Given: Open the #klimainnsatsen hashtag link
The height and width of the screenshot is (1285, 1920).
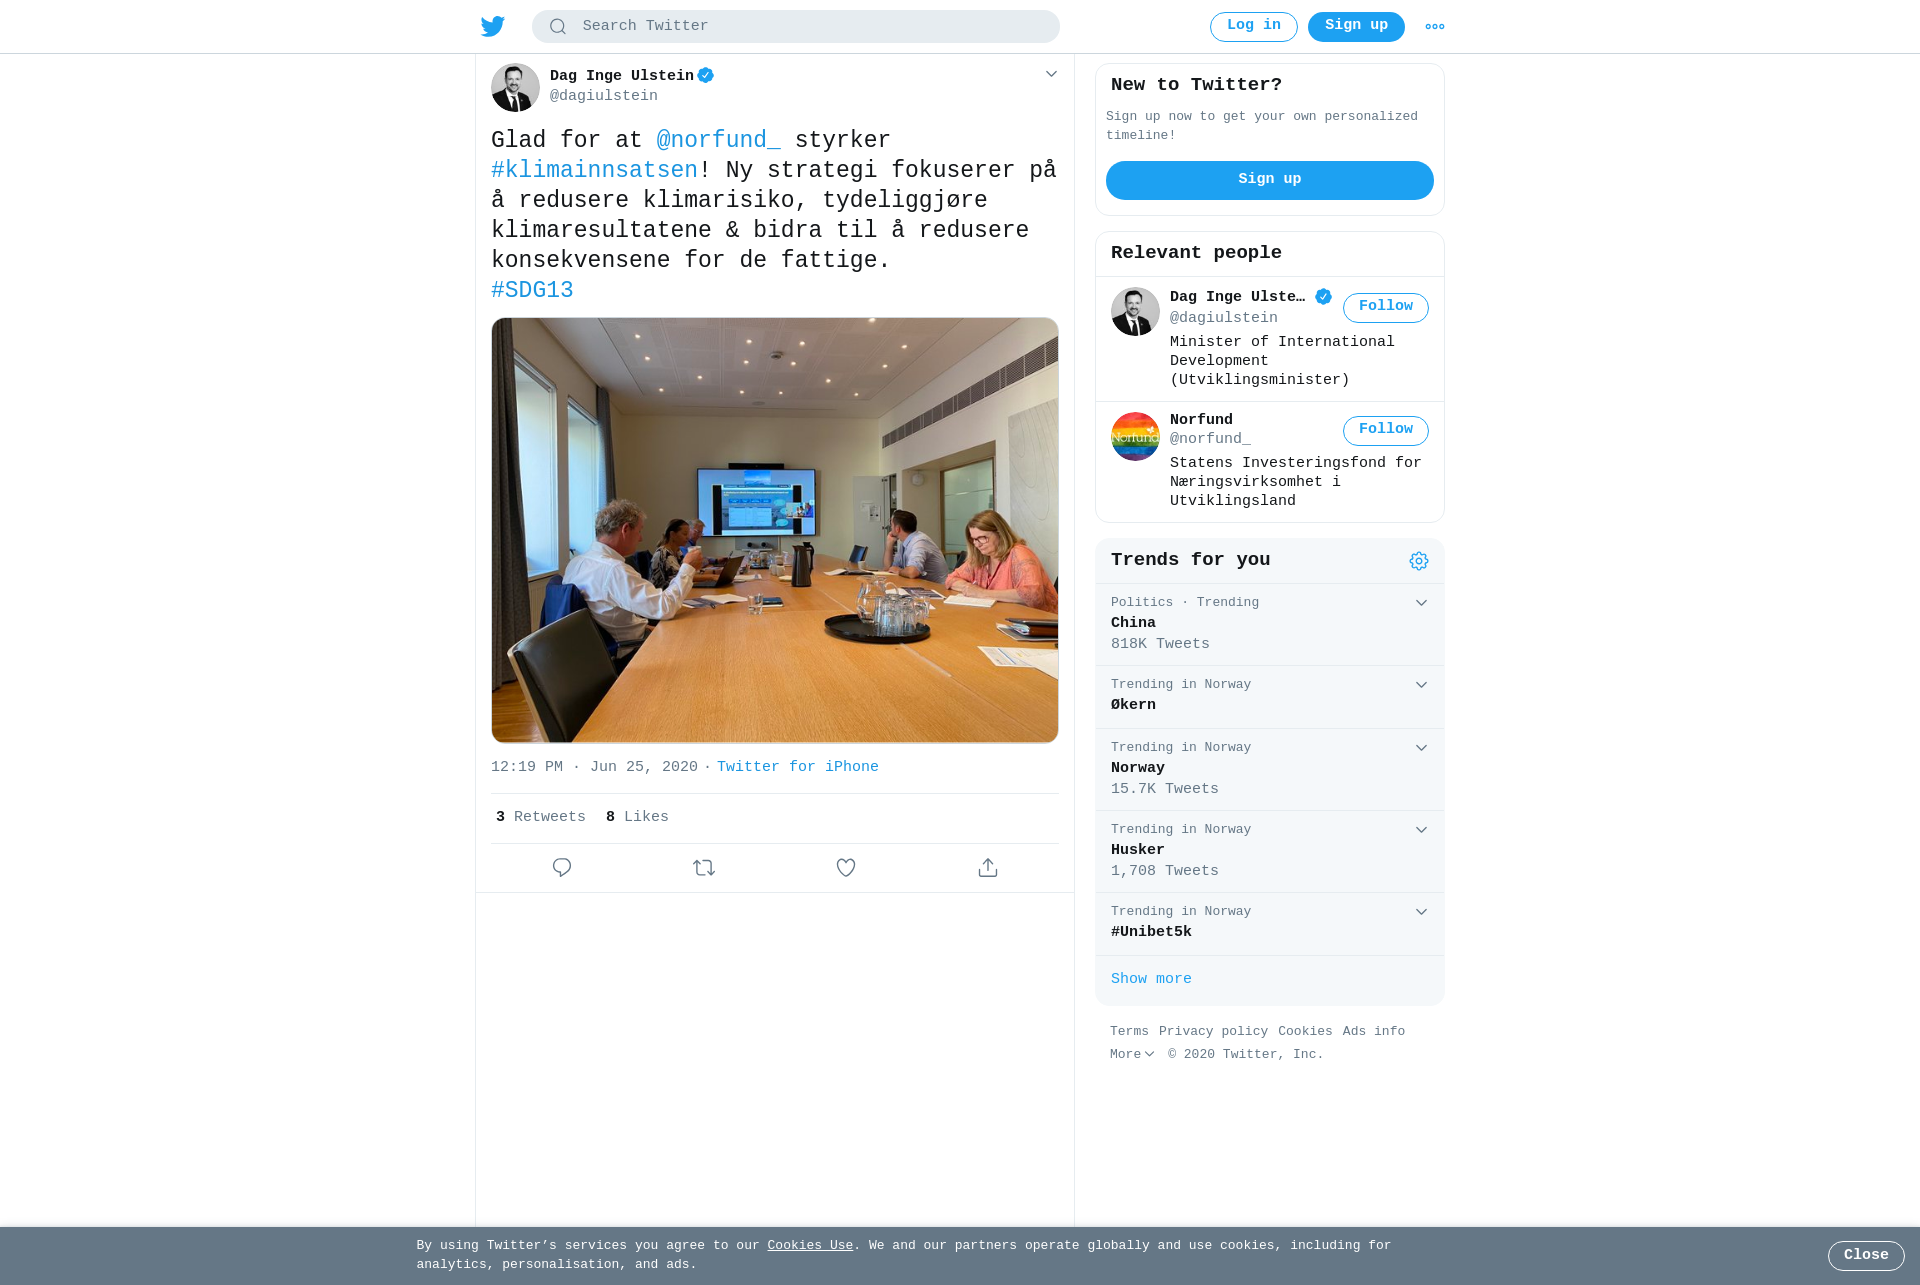Looking at the screenshot, I should pos(594,170).
